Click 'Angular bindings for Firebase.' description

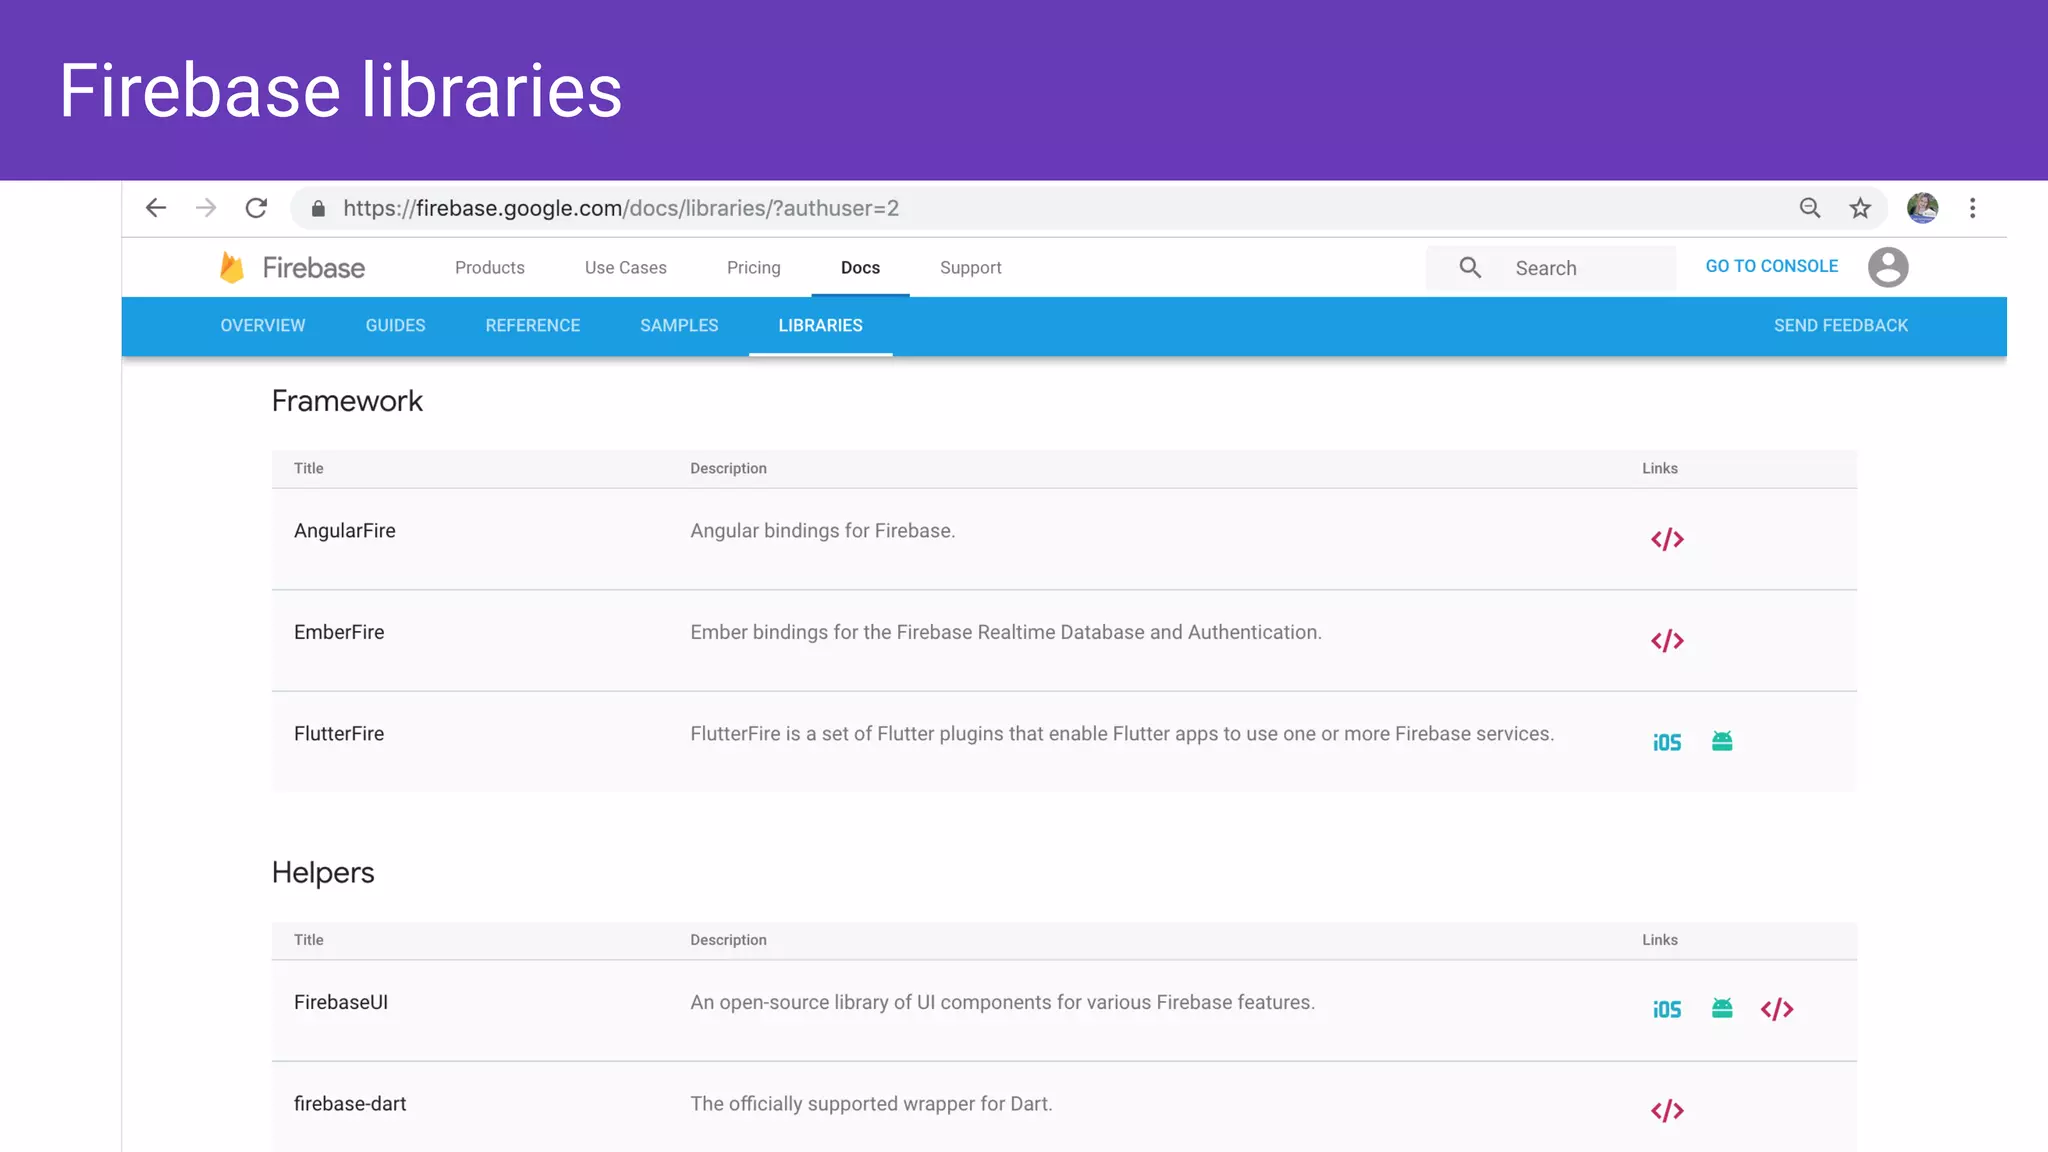(823, 531)
